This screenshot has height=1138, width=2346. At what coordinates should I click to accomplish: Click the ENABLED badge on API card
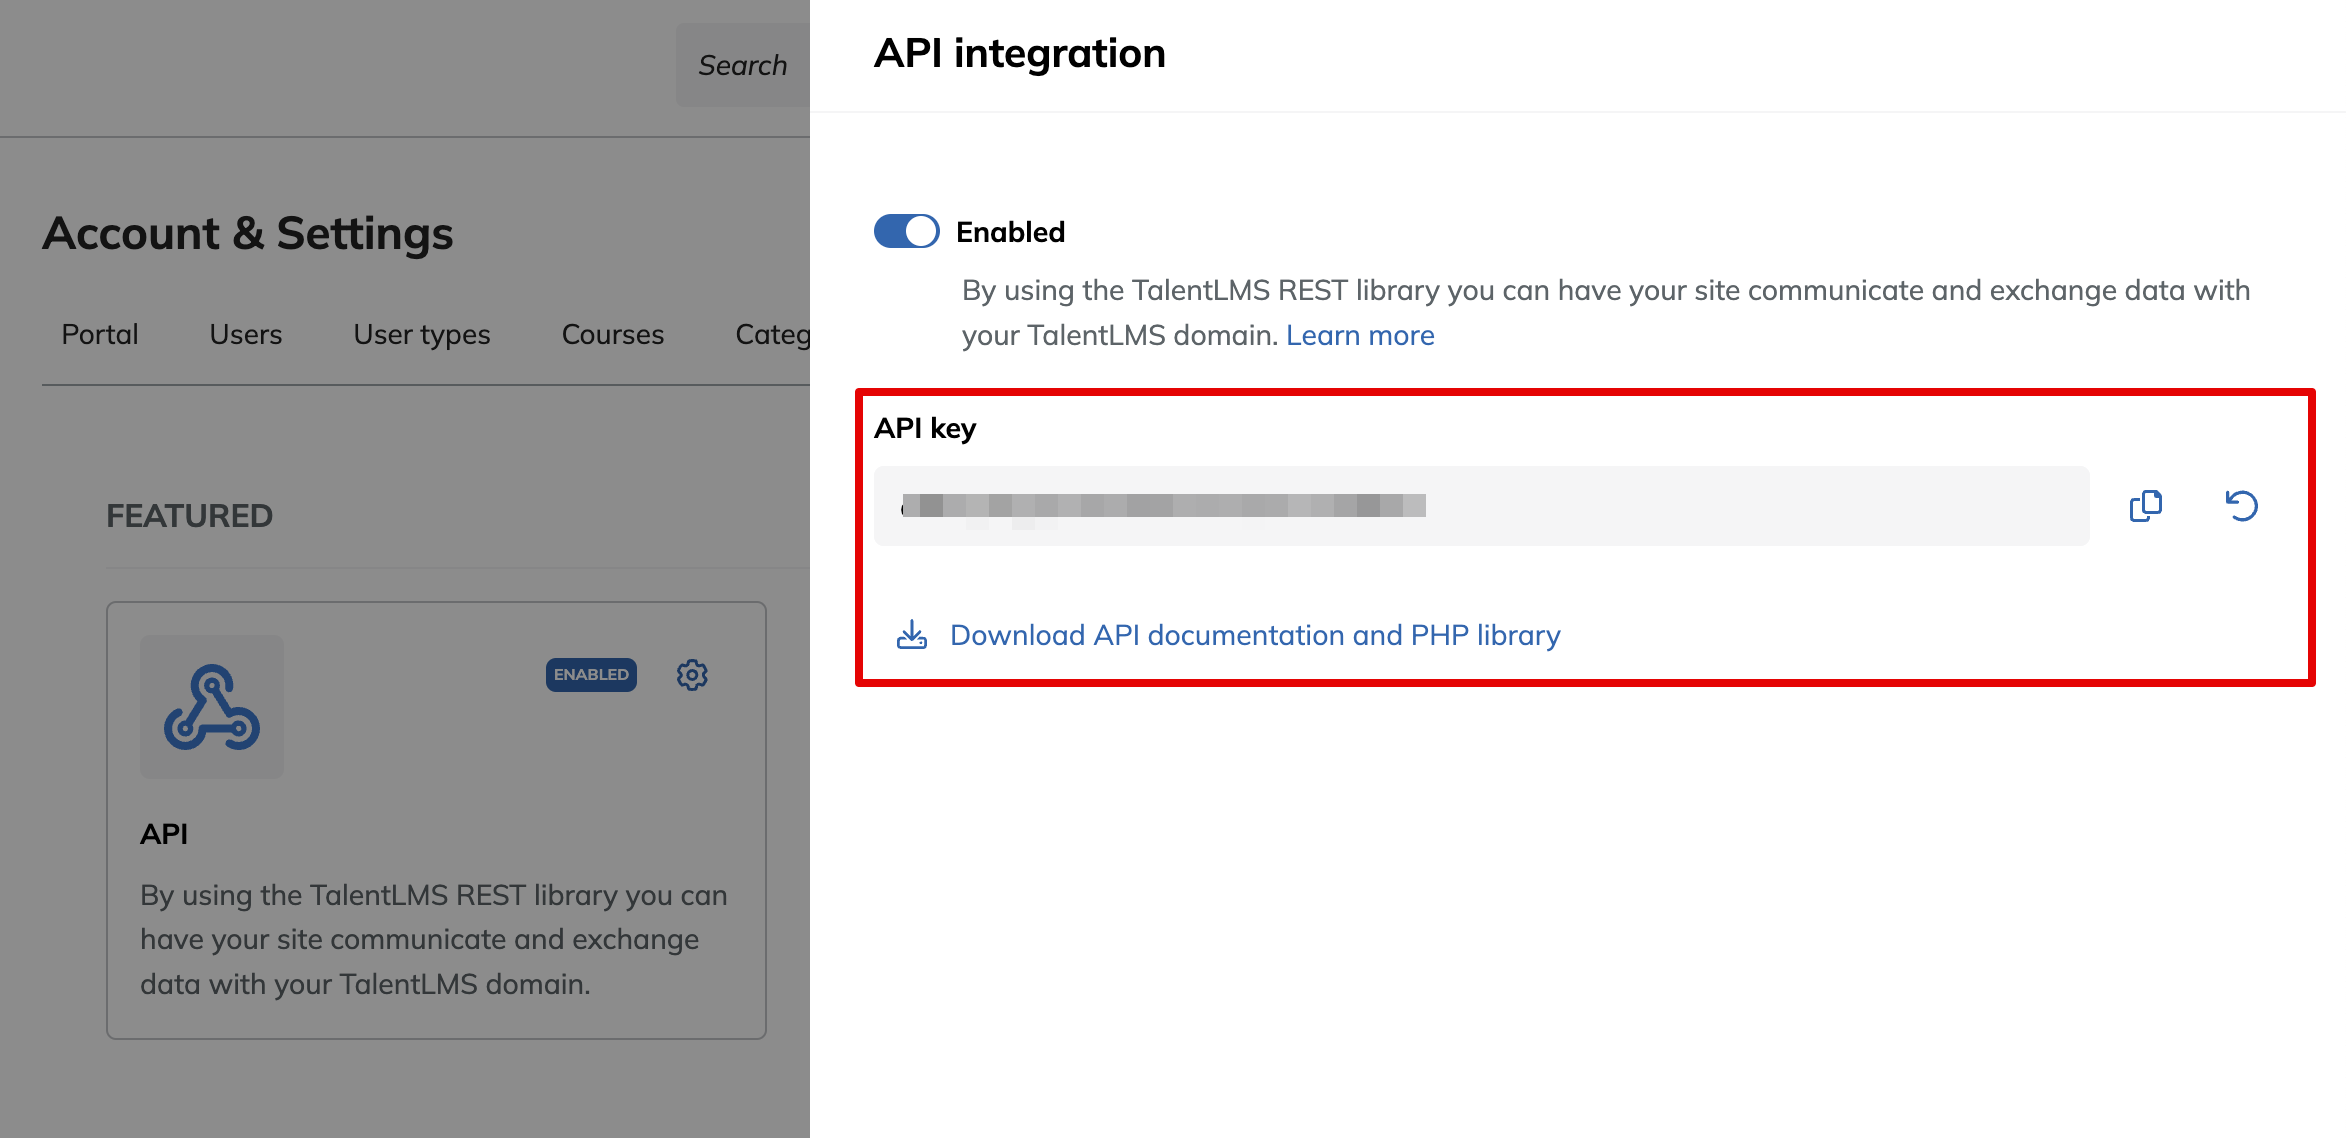591,675
